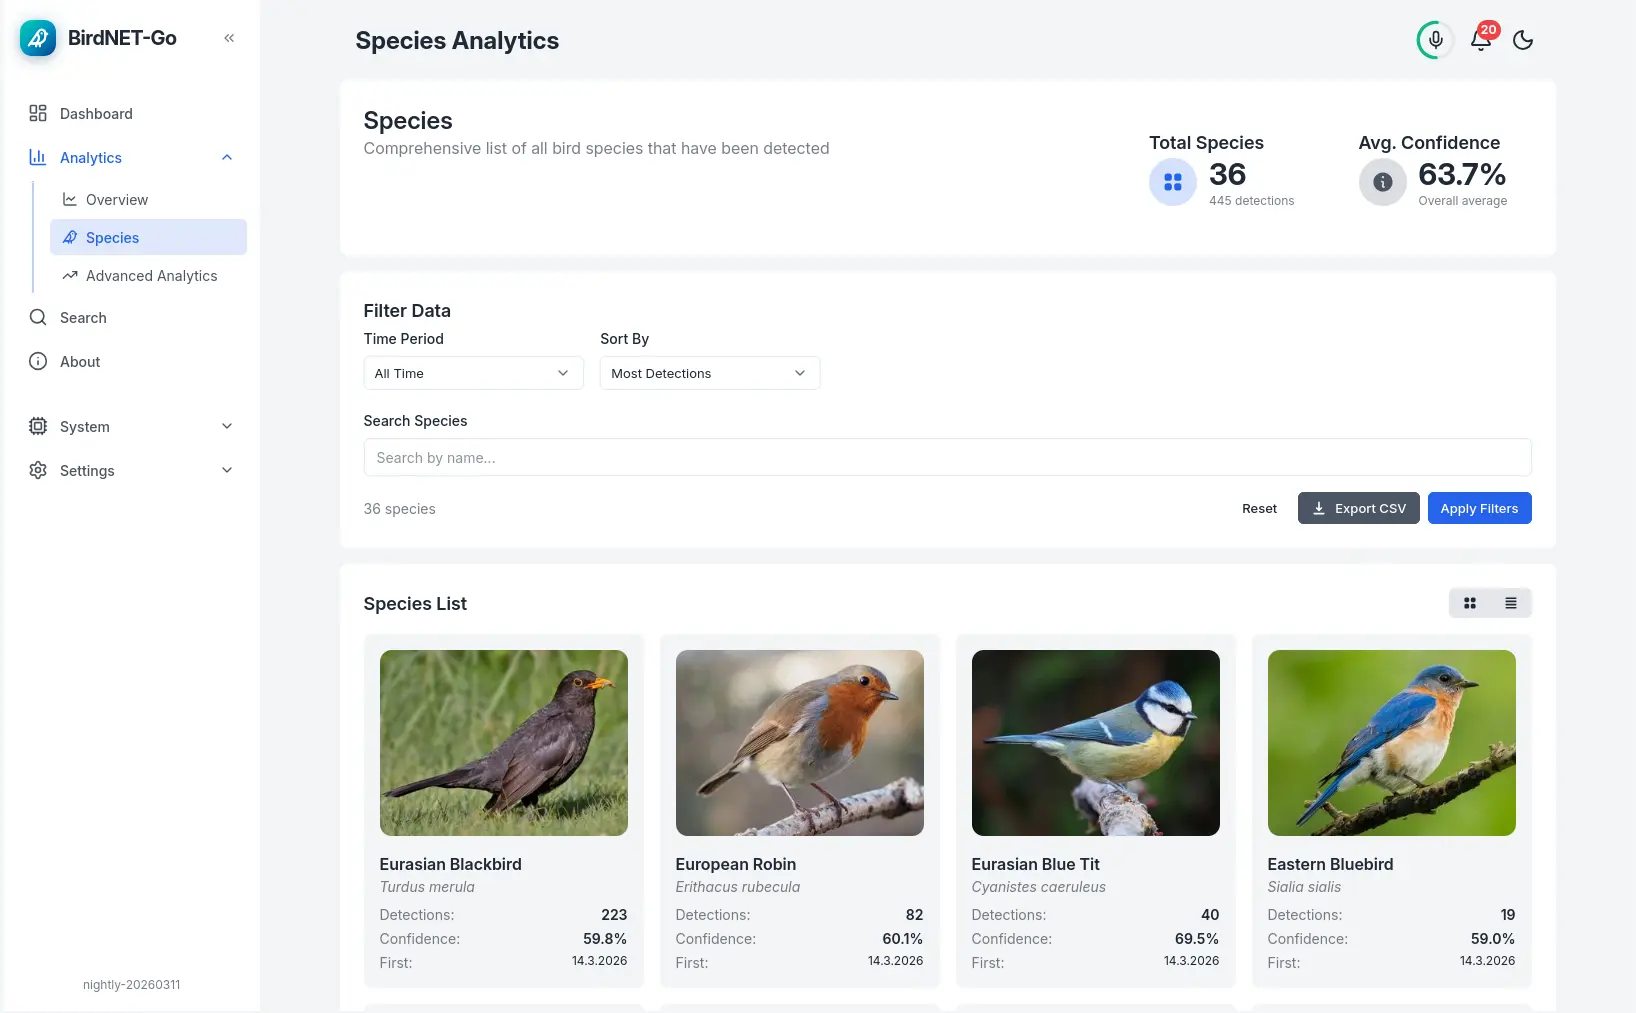The image size is (1636, 1013).
Task: Toggle dark mode with moon icon
Action: [x=1523, y=40]
